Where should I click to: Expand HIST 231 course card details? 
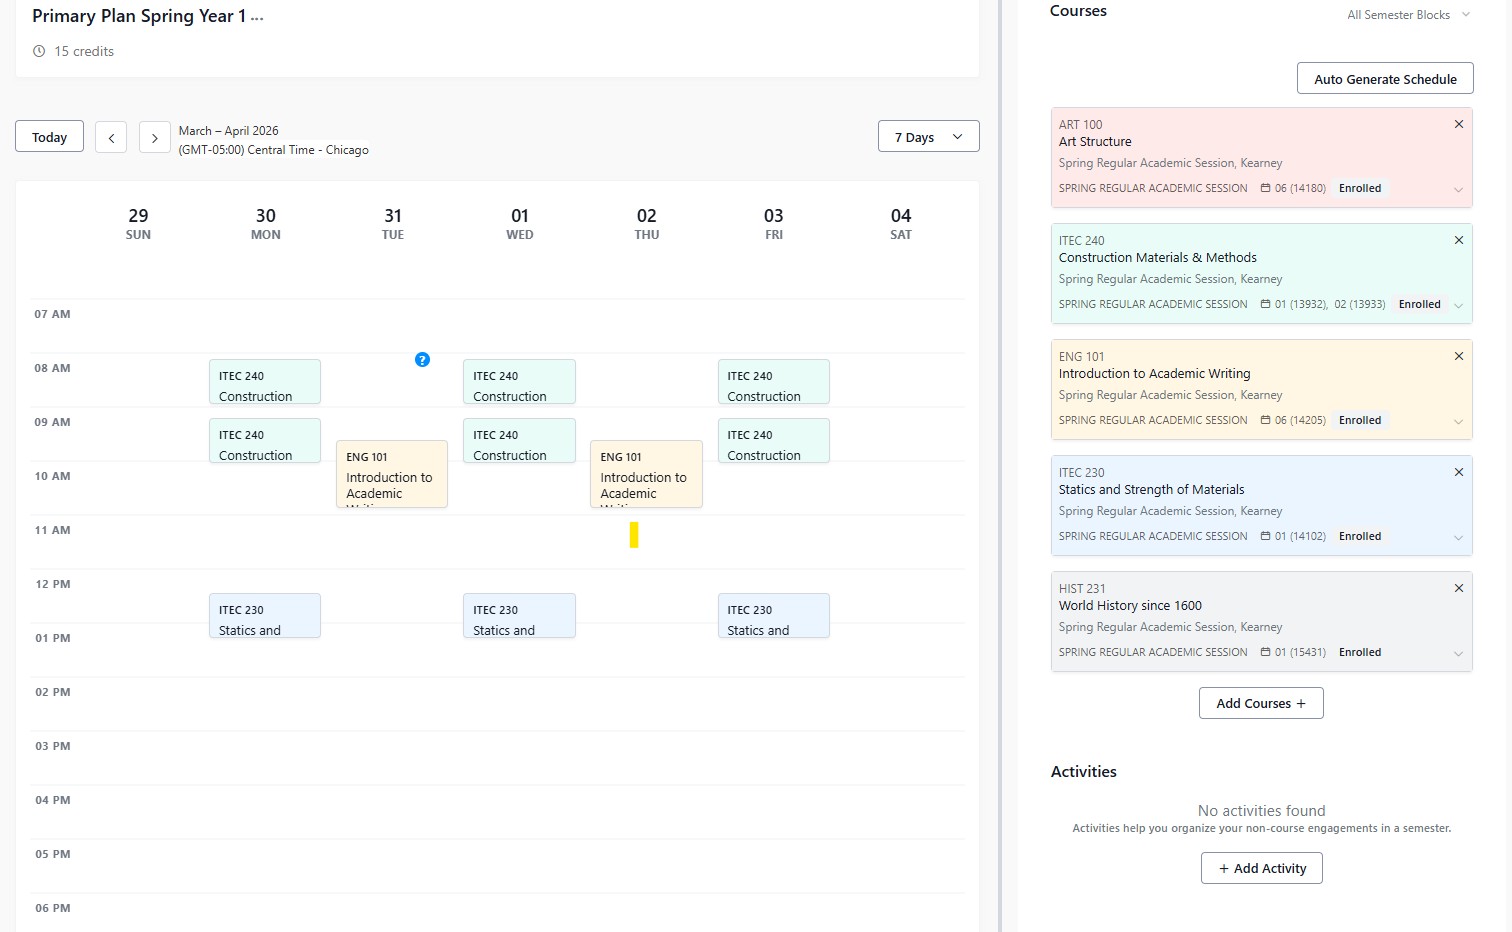point(1458,654)
